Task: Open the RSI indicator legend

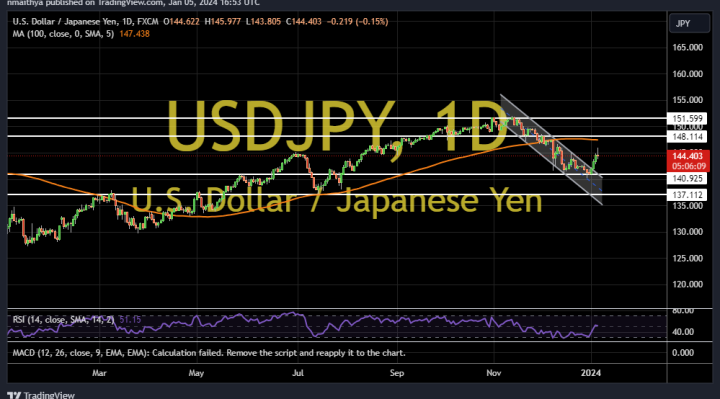Action: tap(63, 319)
